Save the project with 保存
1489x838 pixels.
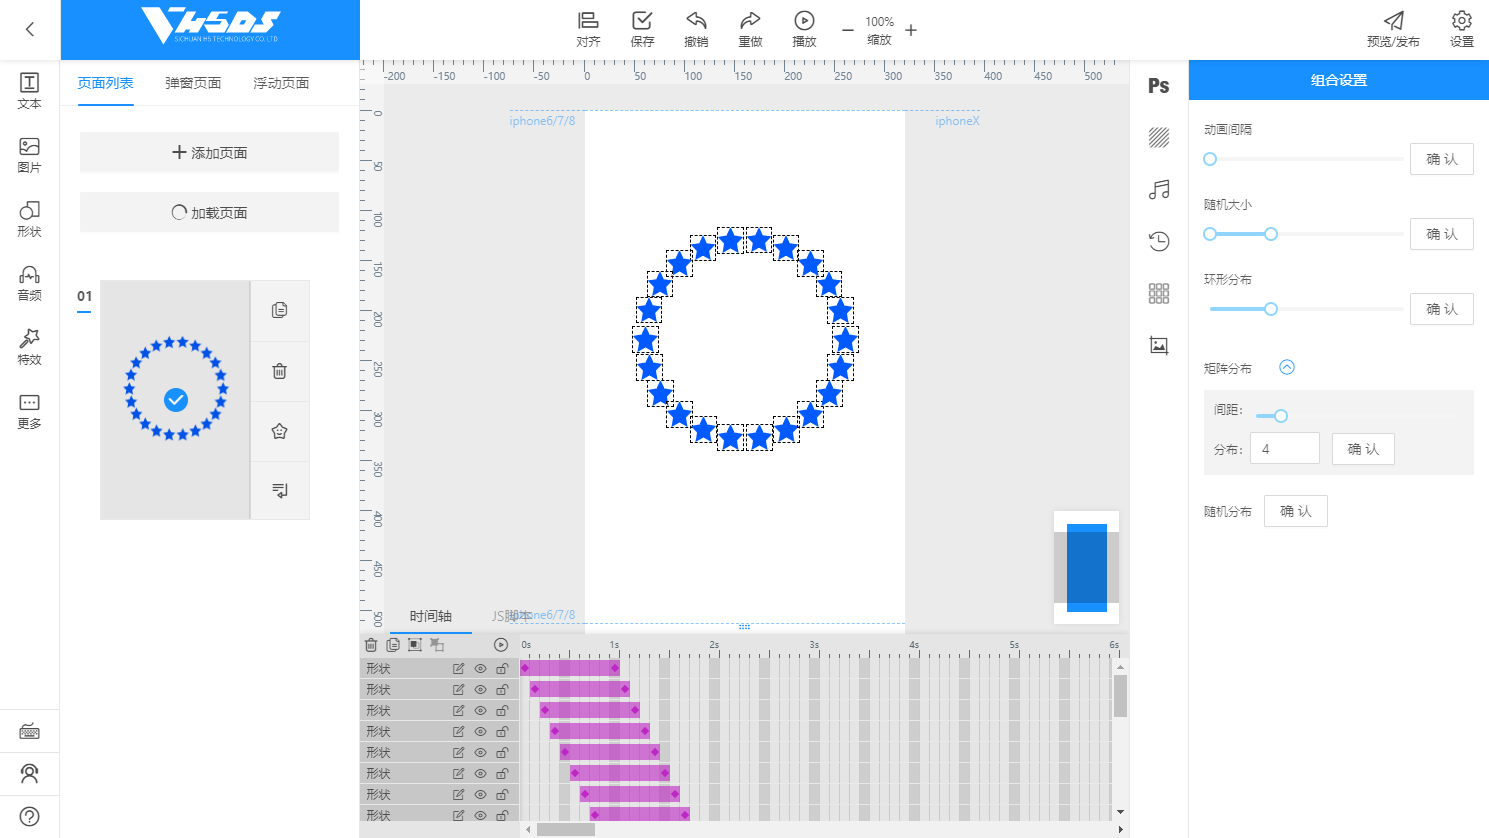click(642, 29)
